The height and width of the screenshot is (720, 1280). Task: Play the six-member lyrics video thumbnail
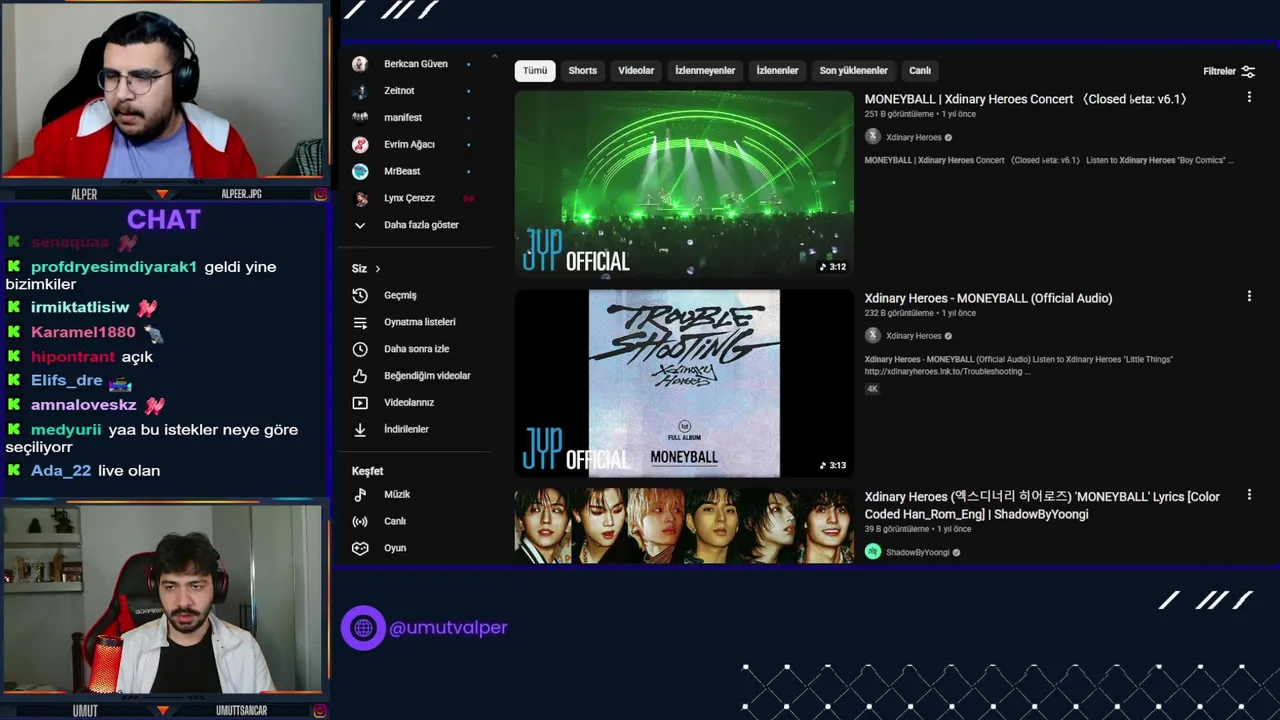pos(684,526)
